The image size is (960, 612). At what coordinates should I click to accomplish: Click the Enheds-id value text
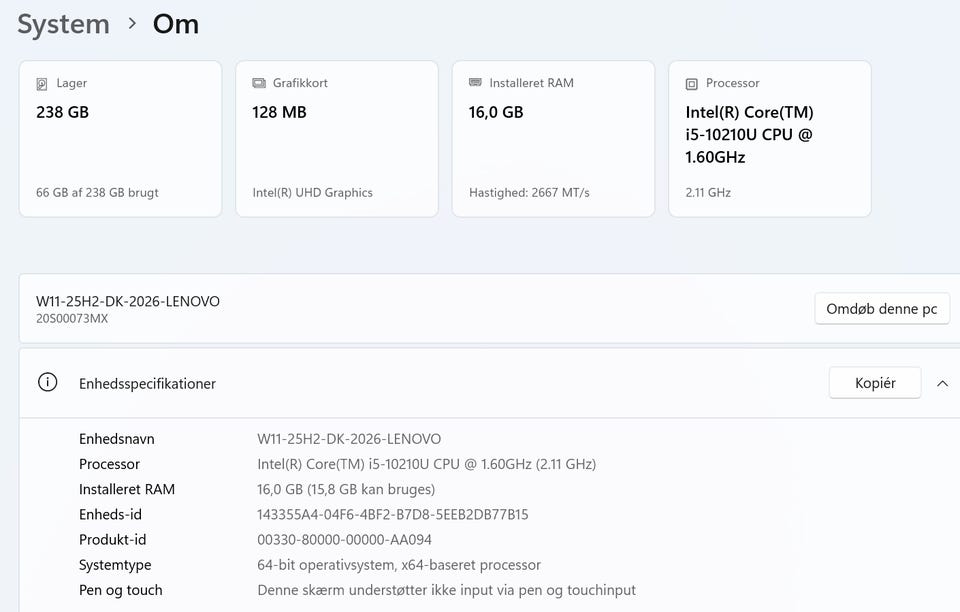392,515
